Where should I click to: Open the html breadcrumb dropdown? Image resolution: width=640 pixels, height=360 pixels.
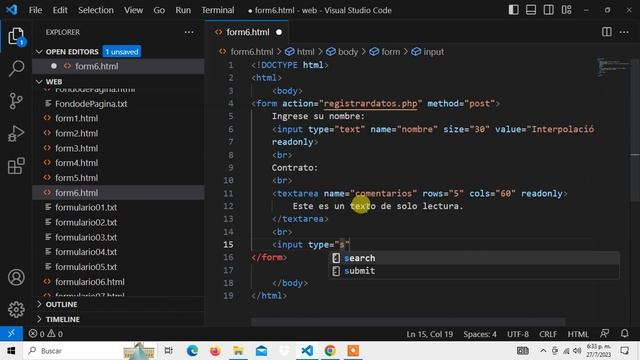(x=300, y=52)
